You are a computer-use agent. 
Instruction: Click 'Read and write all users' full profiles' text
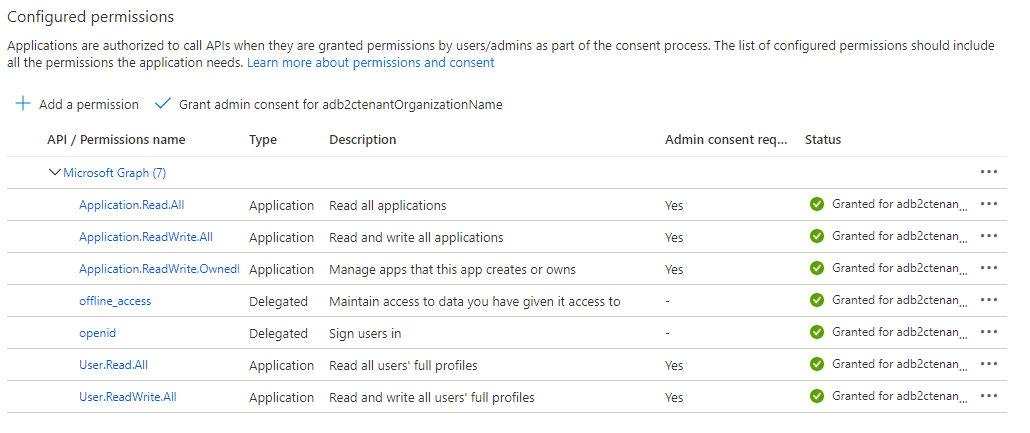[432, 398]
